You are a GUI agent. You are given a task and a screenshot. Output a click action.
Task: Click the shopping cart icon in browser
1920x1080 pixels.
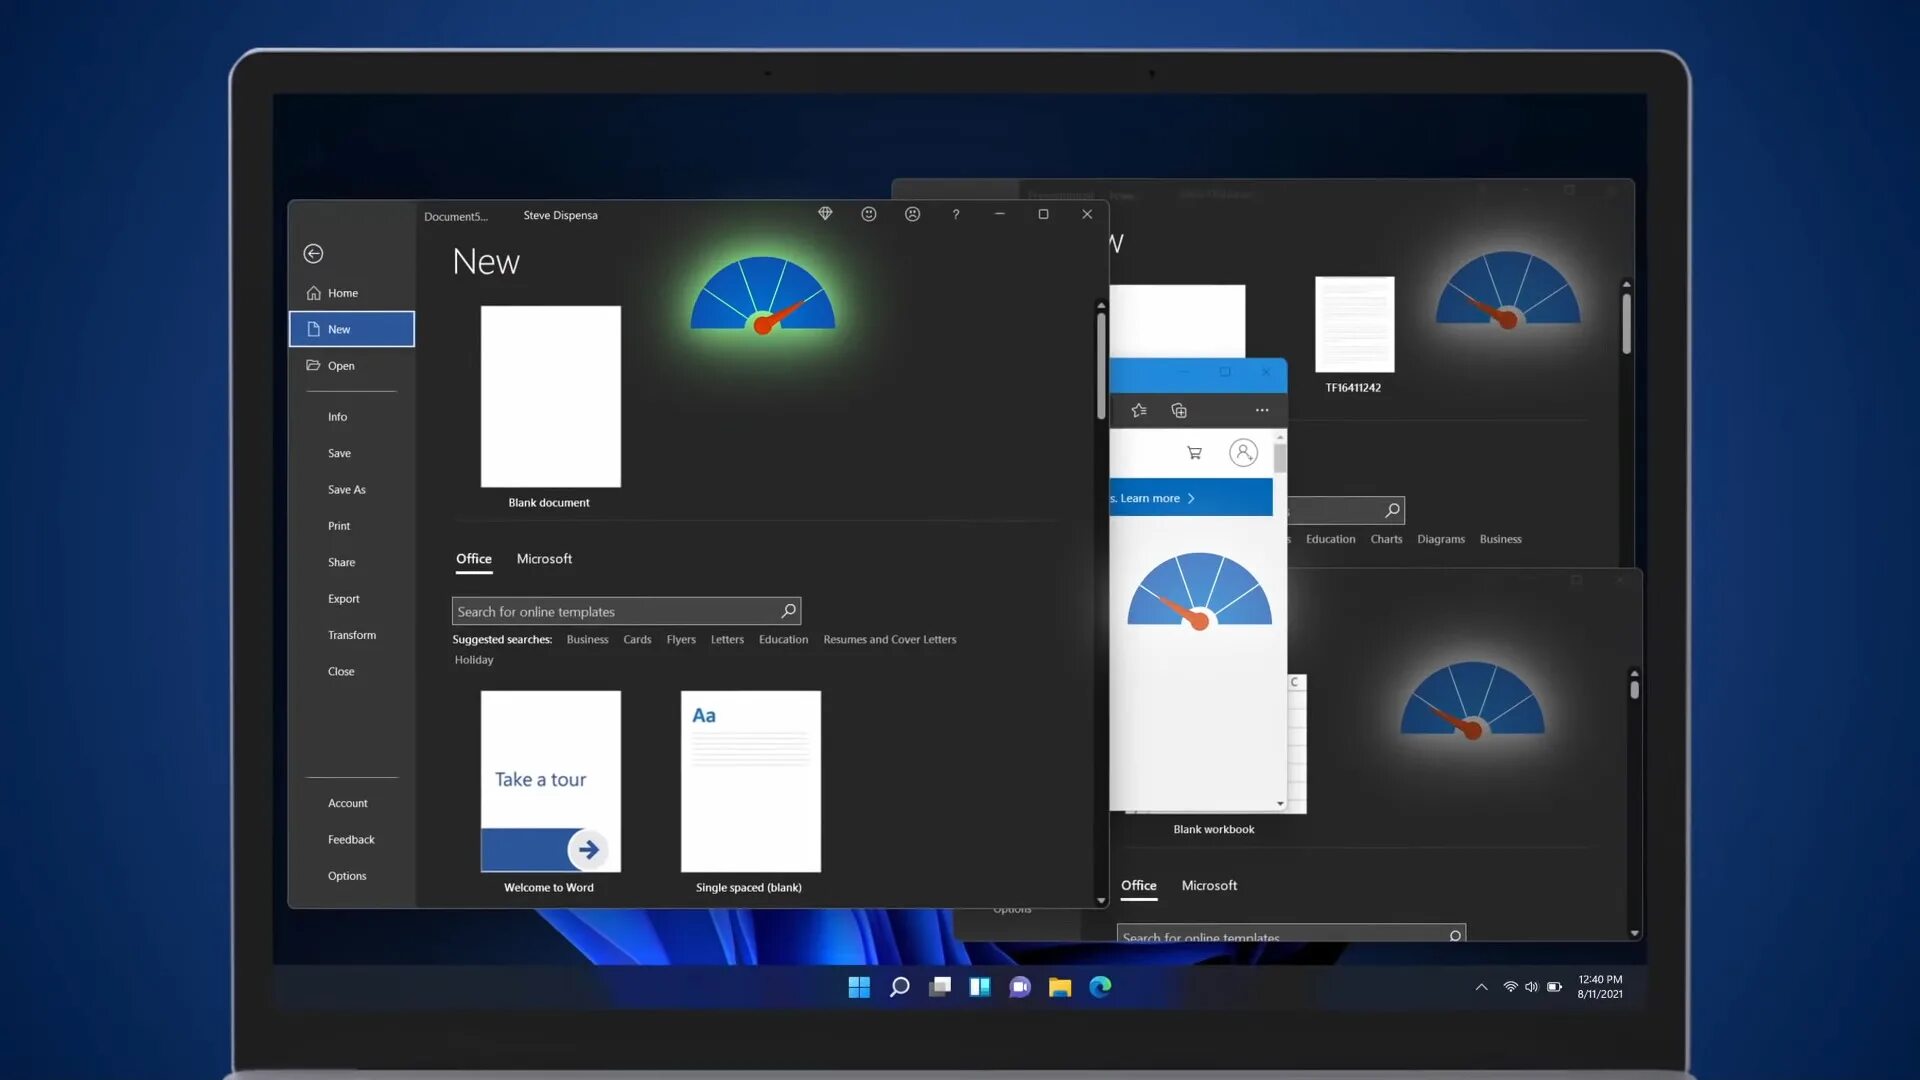1194,453
